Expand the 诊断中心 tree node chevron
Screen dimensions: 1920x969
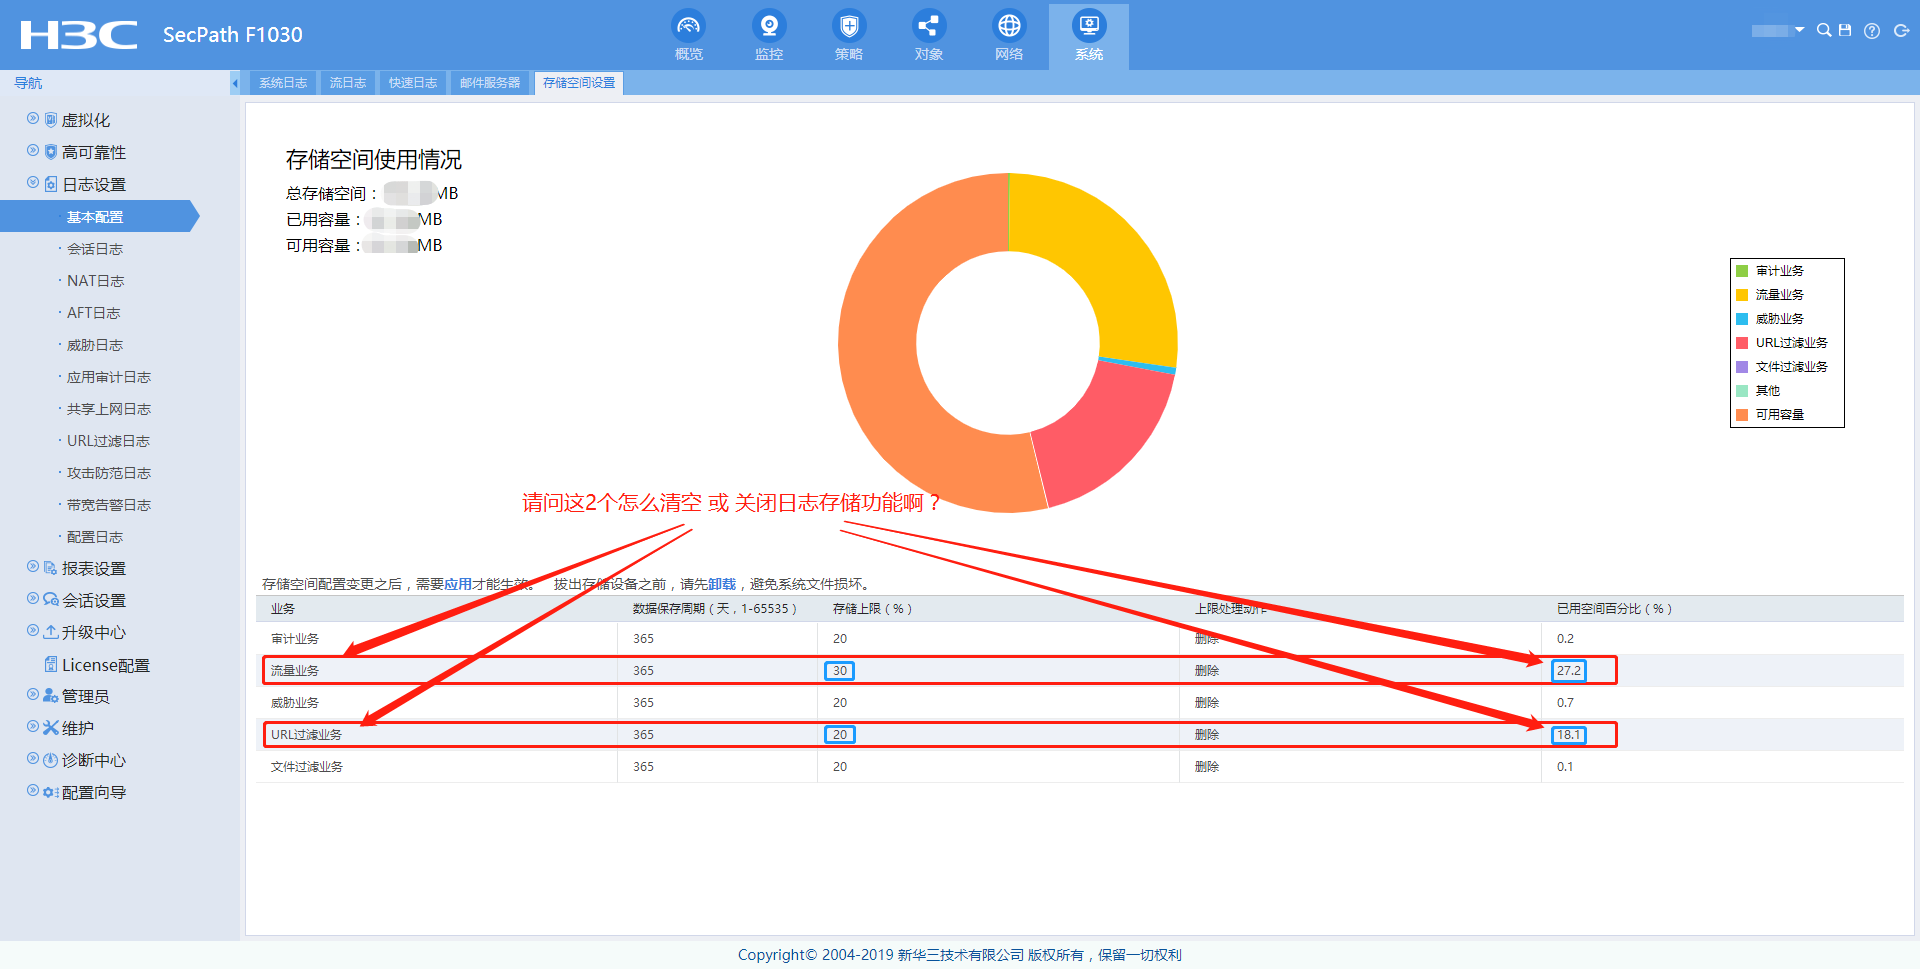(x=33, y=759)
